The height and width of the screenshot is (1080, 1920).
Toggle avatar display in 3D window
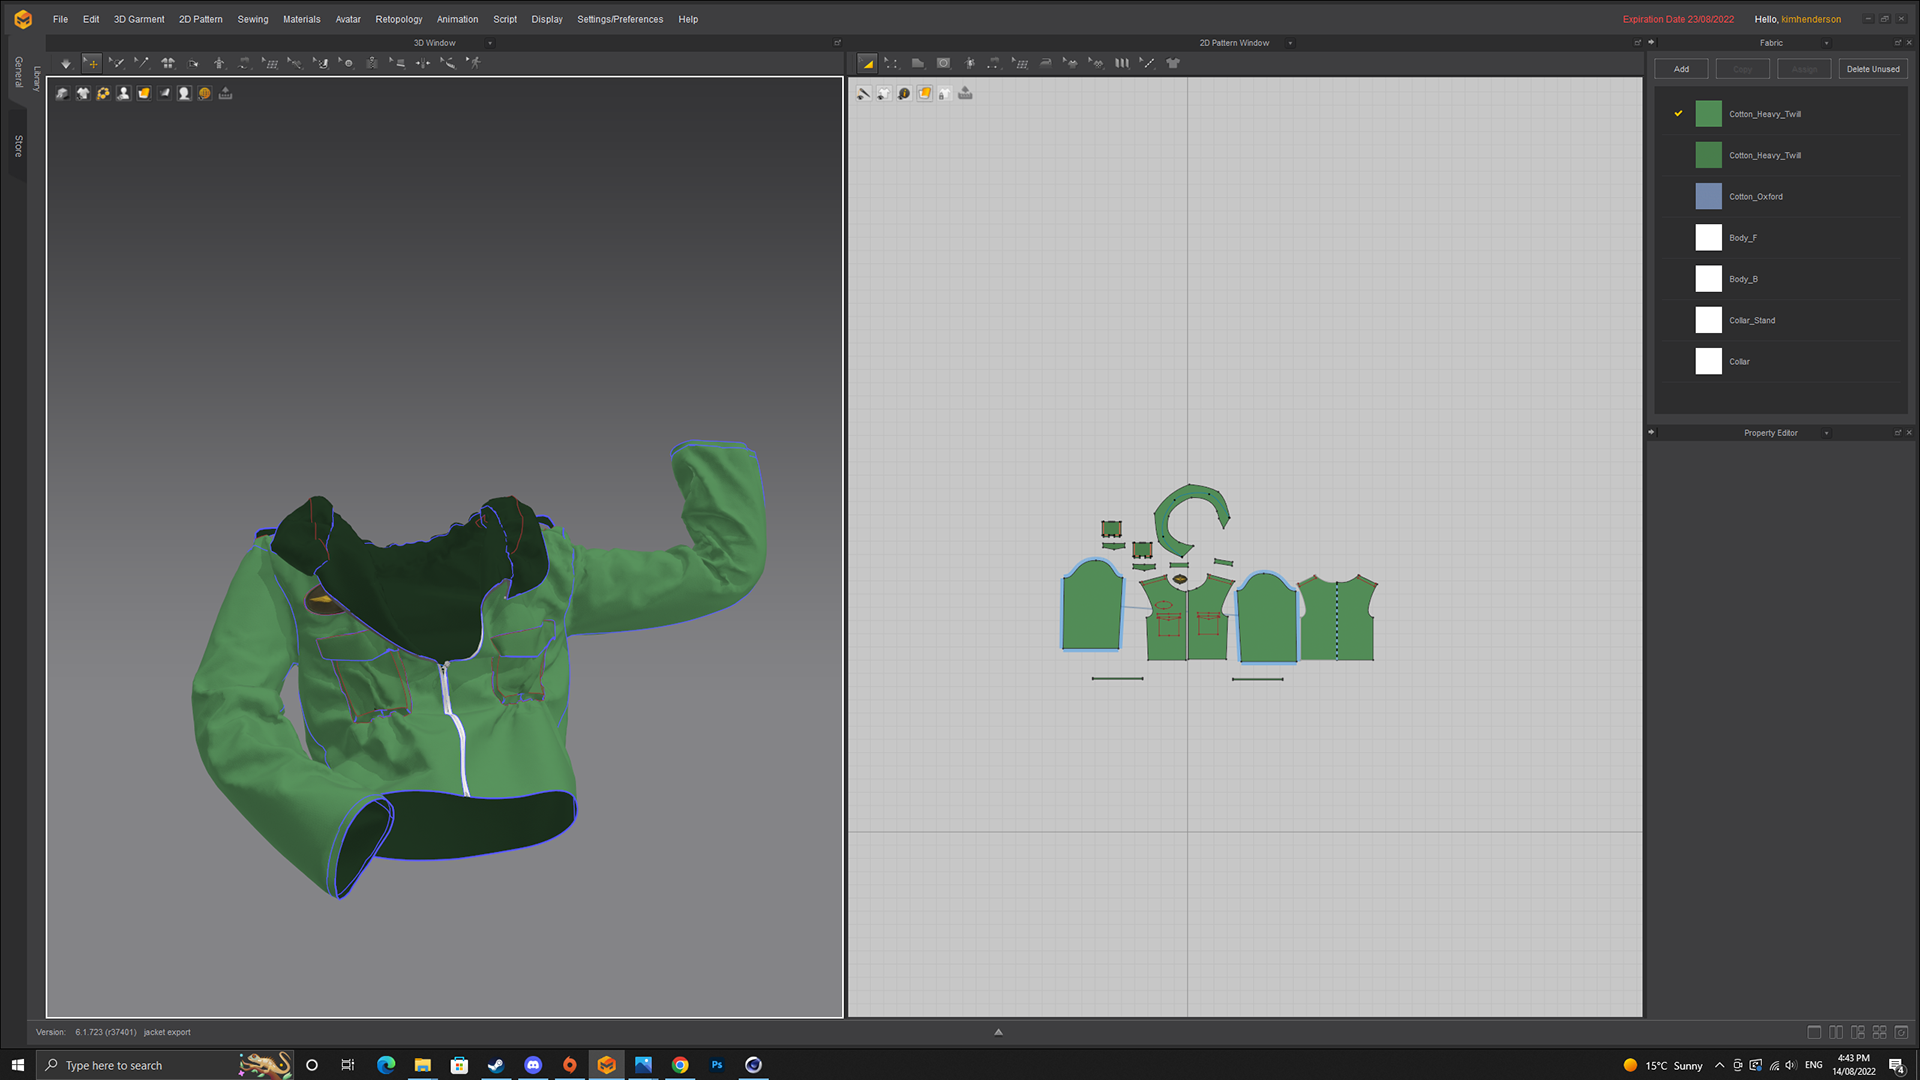click(123, 93)
